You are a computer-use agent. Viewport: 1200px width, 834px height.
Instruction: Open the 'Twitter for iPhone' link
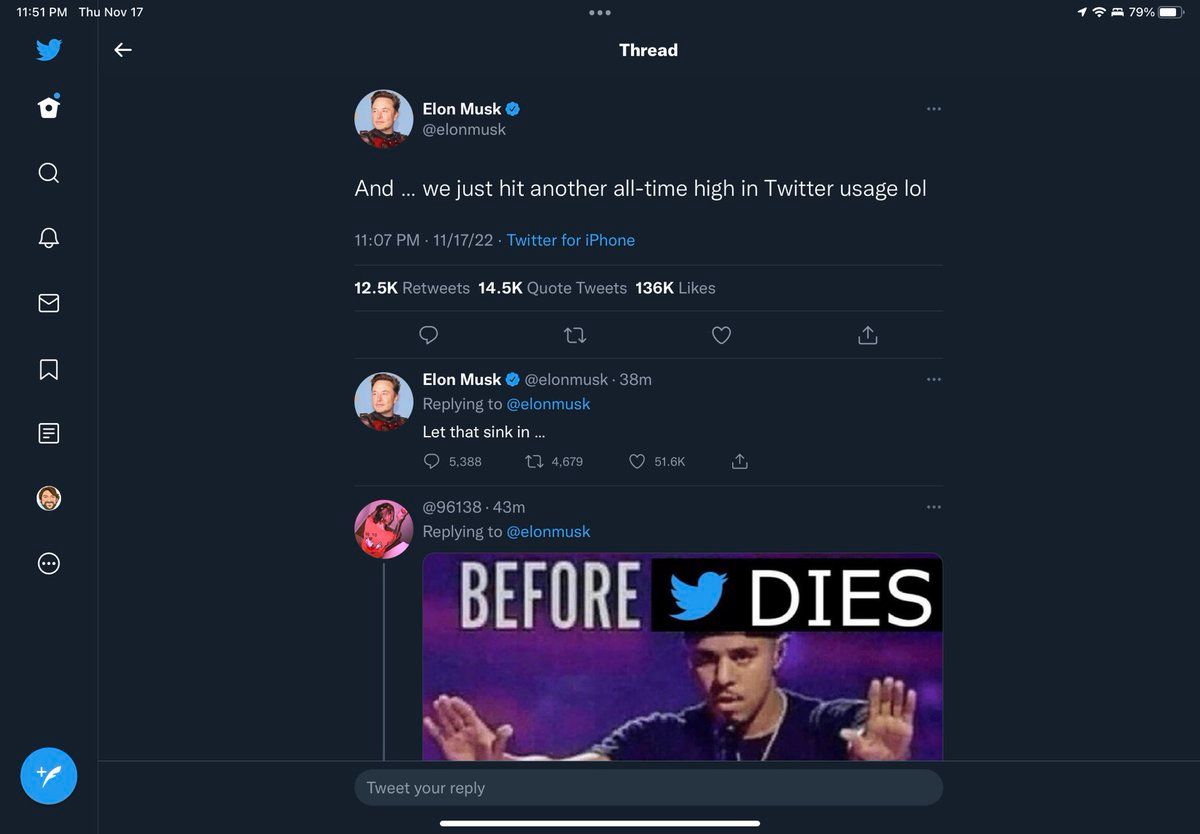pyautogui.click(x=570, y=240)
